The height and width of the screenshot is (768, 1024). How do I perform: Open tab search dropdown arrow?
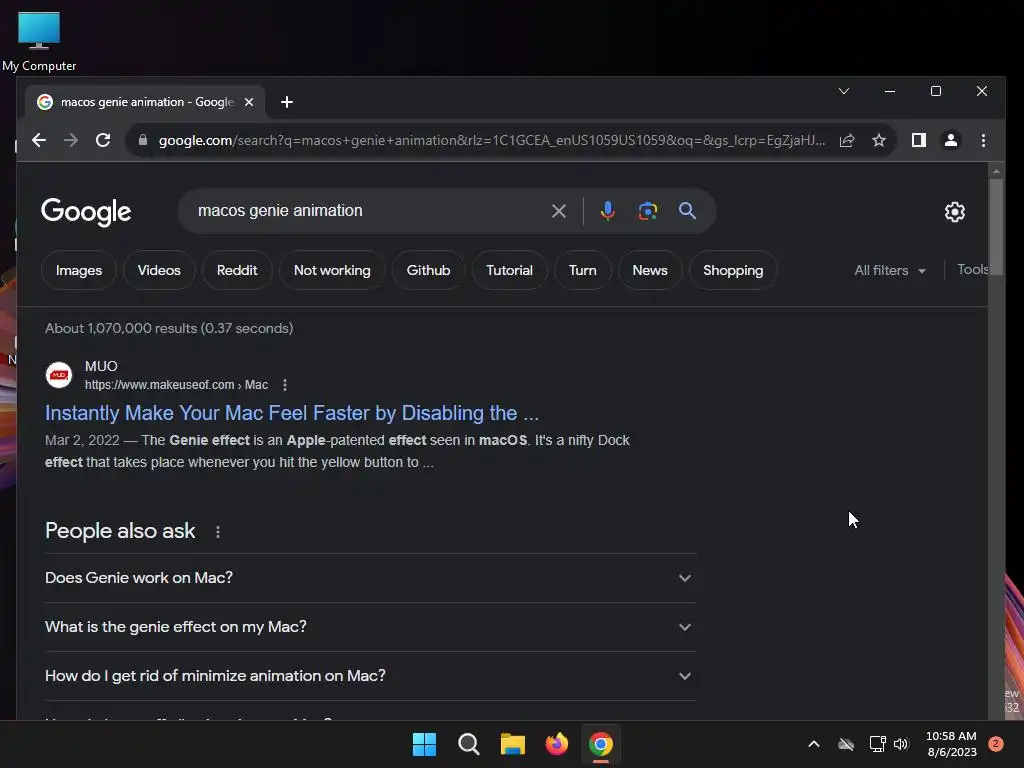pos(844,91)
